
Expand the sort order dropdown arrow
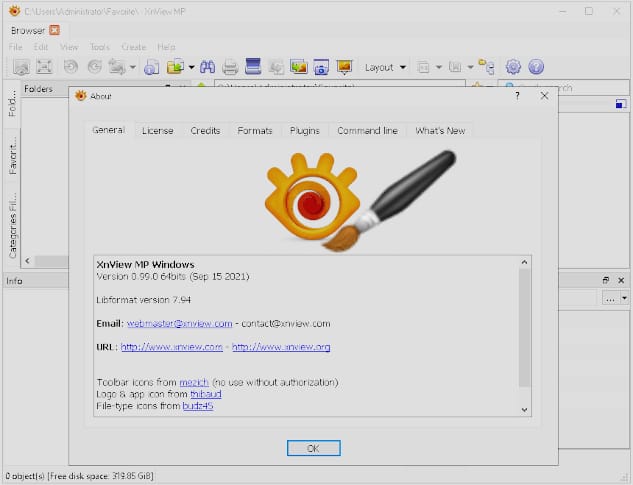(470, 67)
